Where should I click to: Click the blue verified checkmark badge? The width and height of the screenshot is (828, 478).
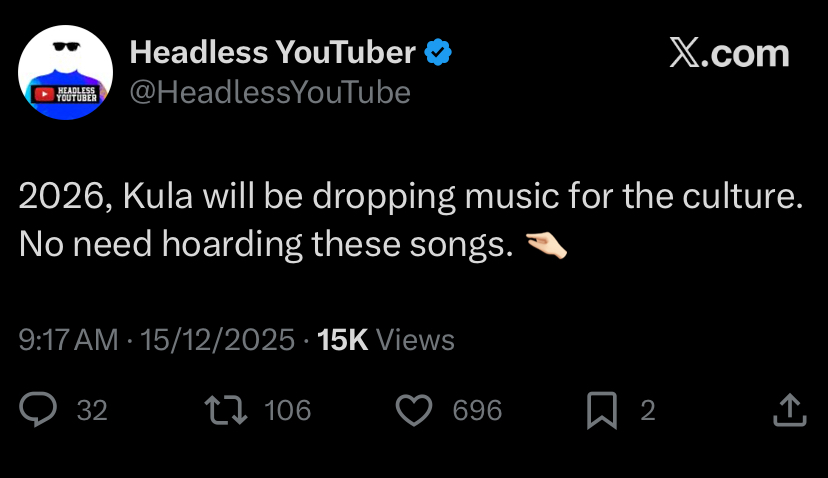(x=437, y=52)
